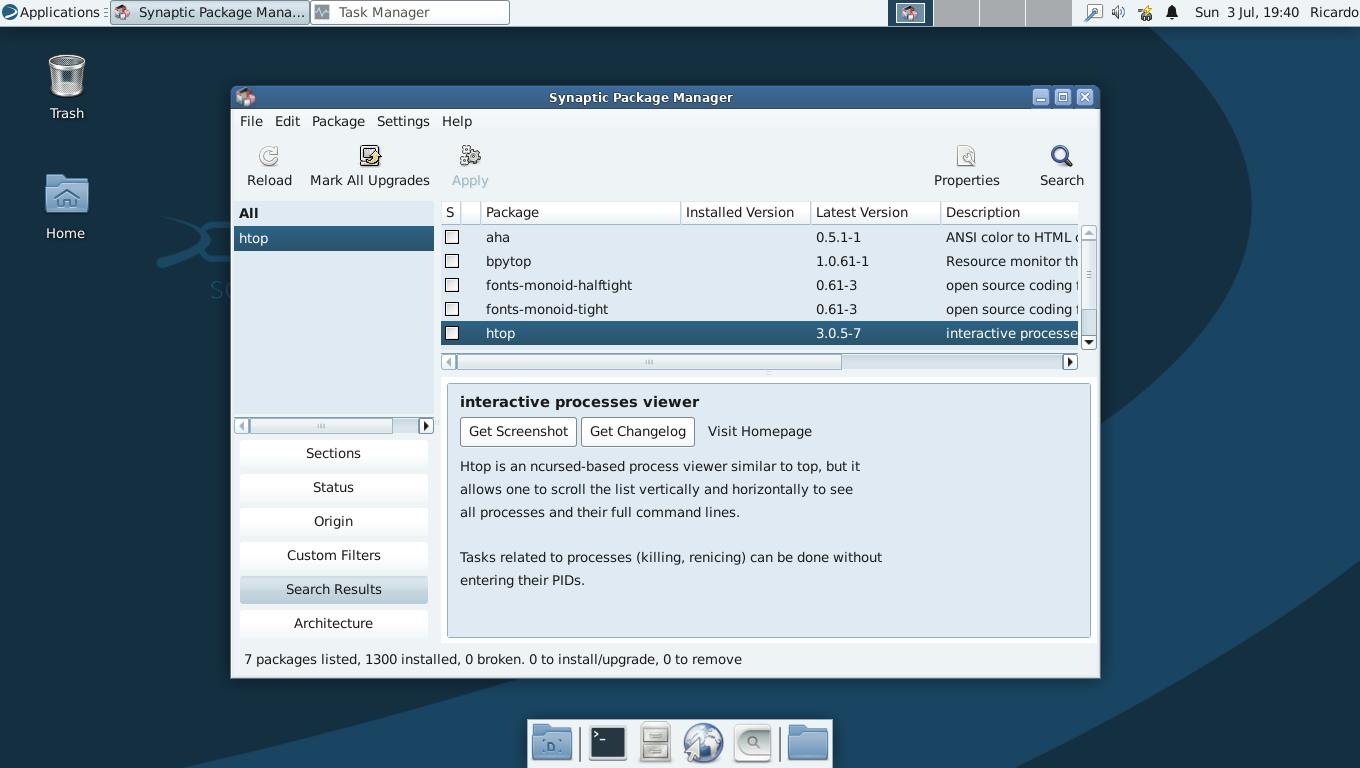The height and width of the screenshot is (768, 1360).
Task: Click the sidebar horizontal scrollbar thumb
Action: tap(321, 426)
